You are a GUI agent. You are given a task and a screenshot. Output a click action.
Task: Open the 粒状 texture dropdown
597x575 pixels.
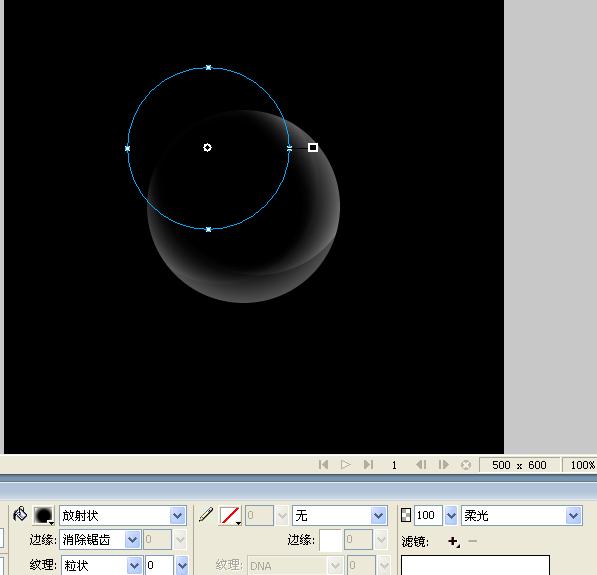click(x=134, y=565)
